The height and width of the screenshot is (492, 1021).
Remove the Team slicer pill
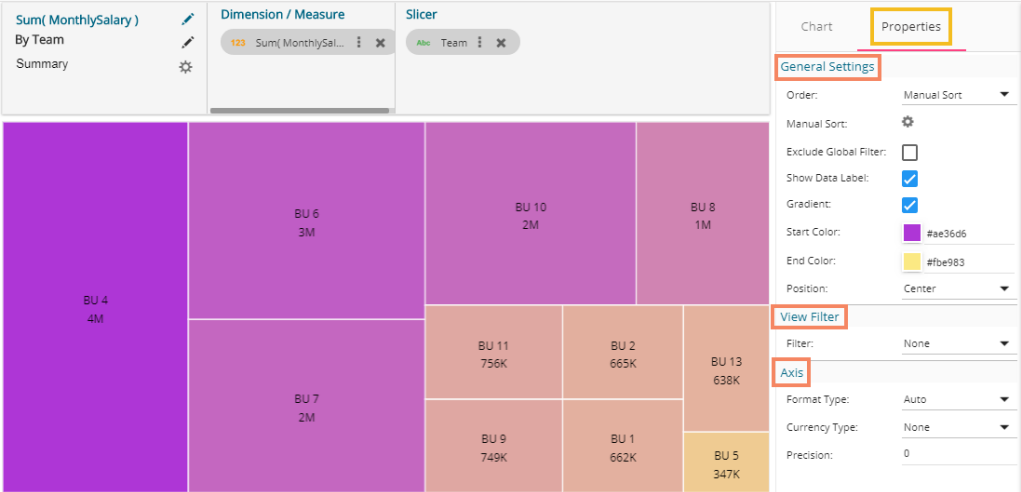coord(501,43)
